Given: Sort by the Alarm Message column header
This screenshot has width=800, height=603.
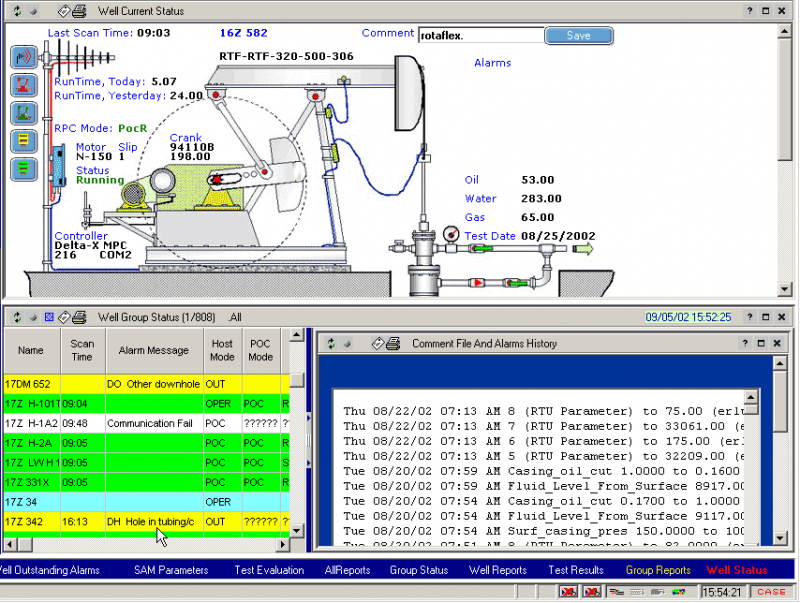Looking at the screenshot, I should [154, 350].
